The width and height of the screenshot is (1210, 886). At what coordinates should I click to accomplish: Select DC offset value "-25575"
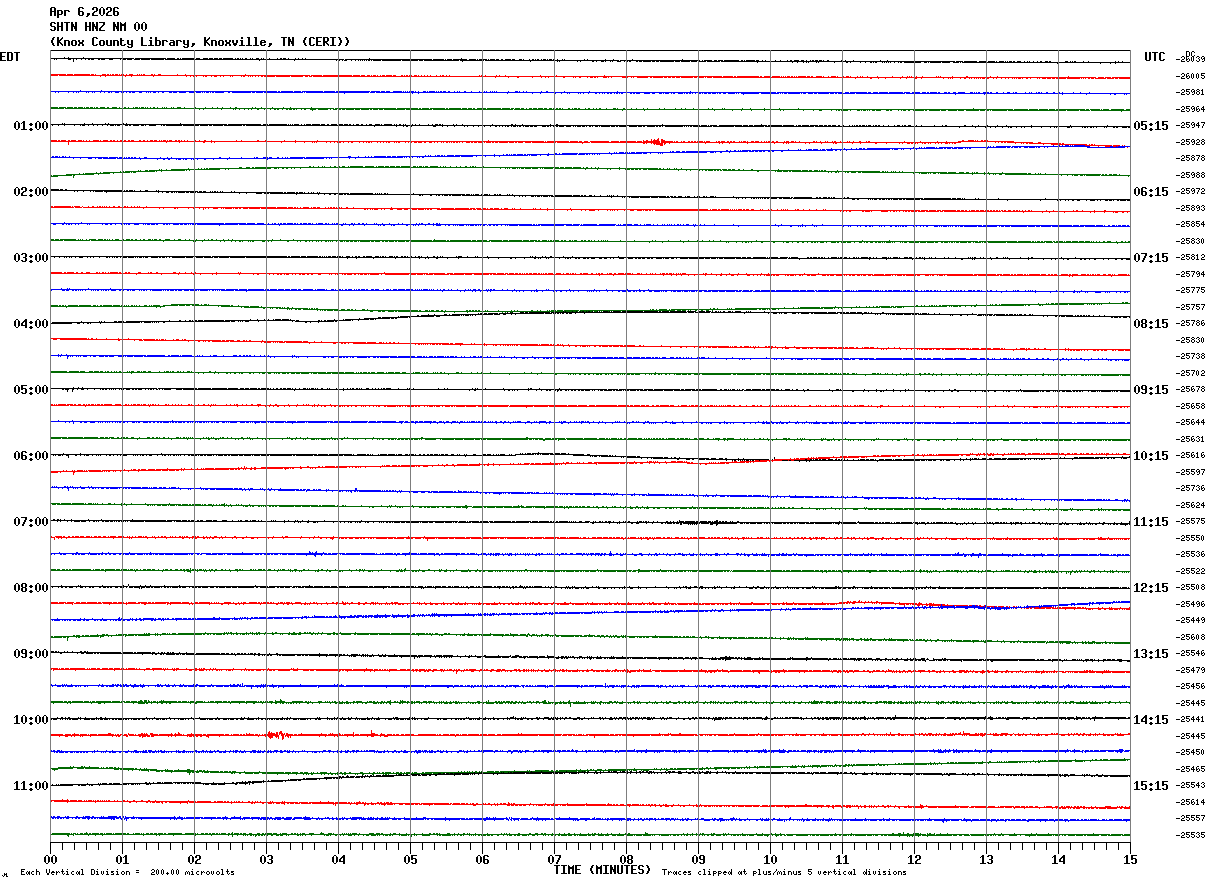pos(1191,522)
